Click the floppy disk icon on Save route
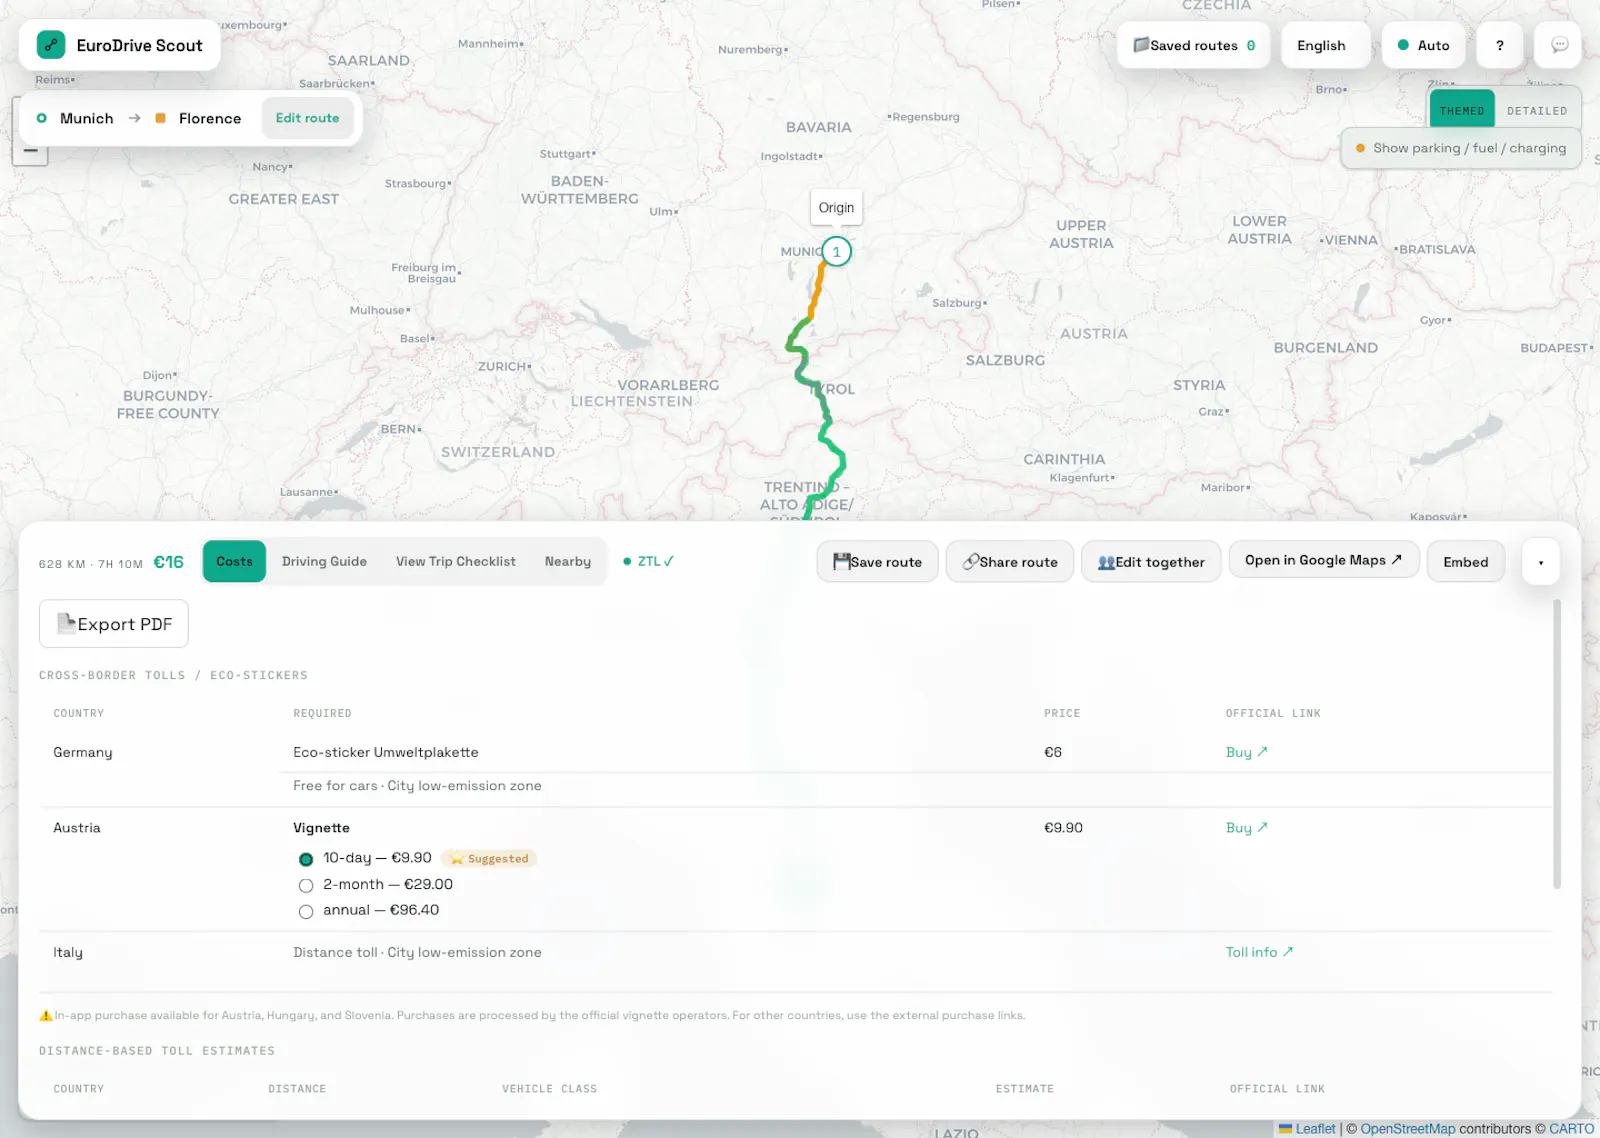1600x1138 pixels. pos(842,562)
